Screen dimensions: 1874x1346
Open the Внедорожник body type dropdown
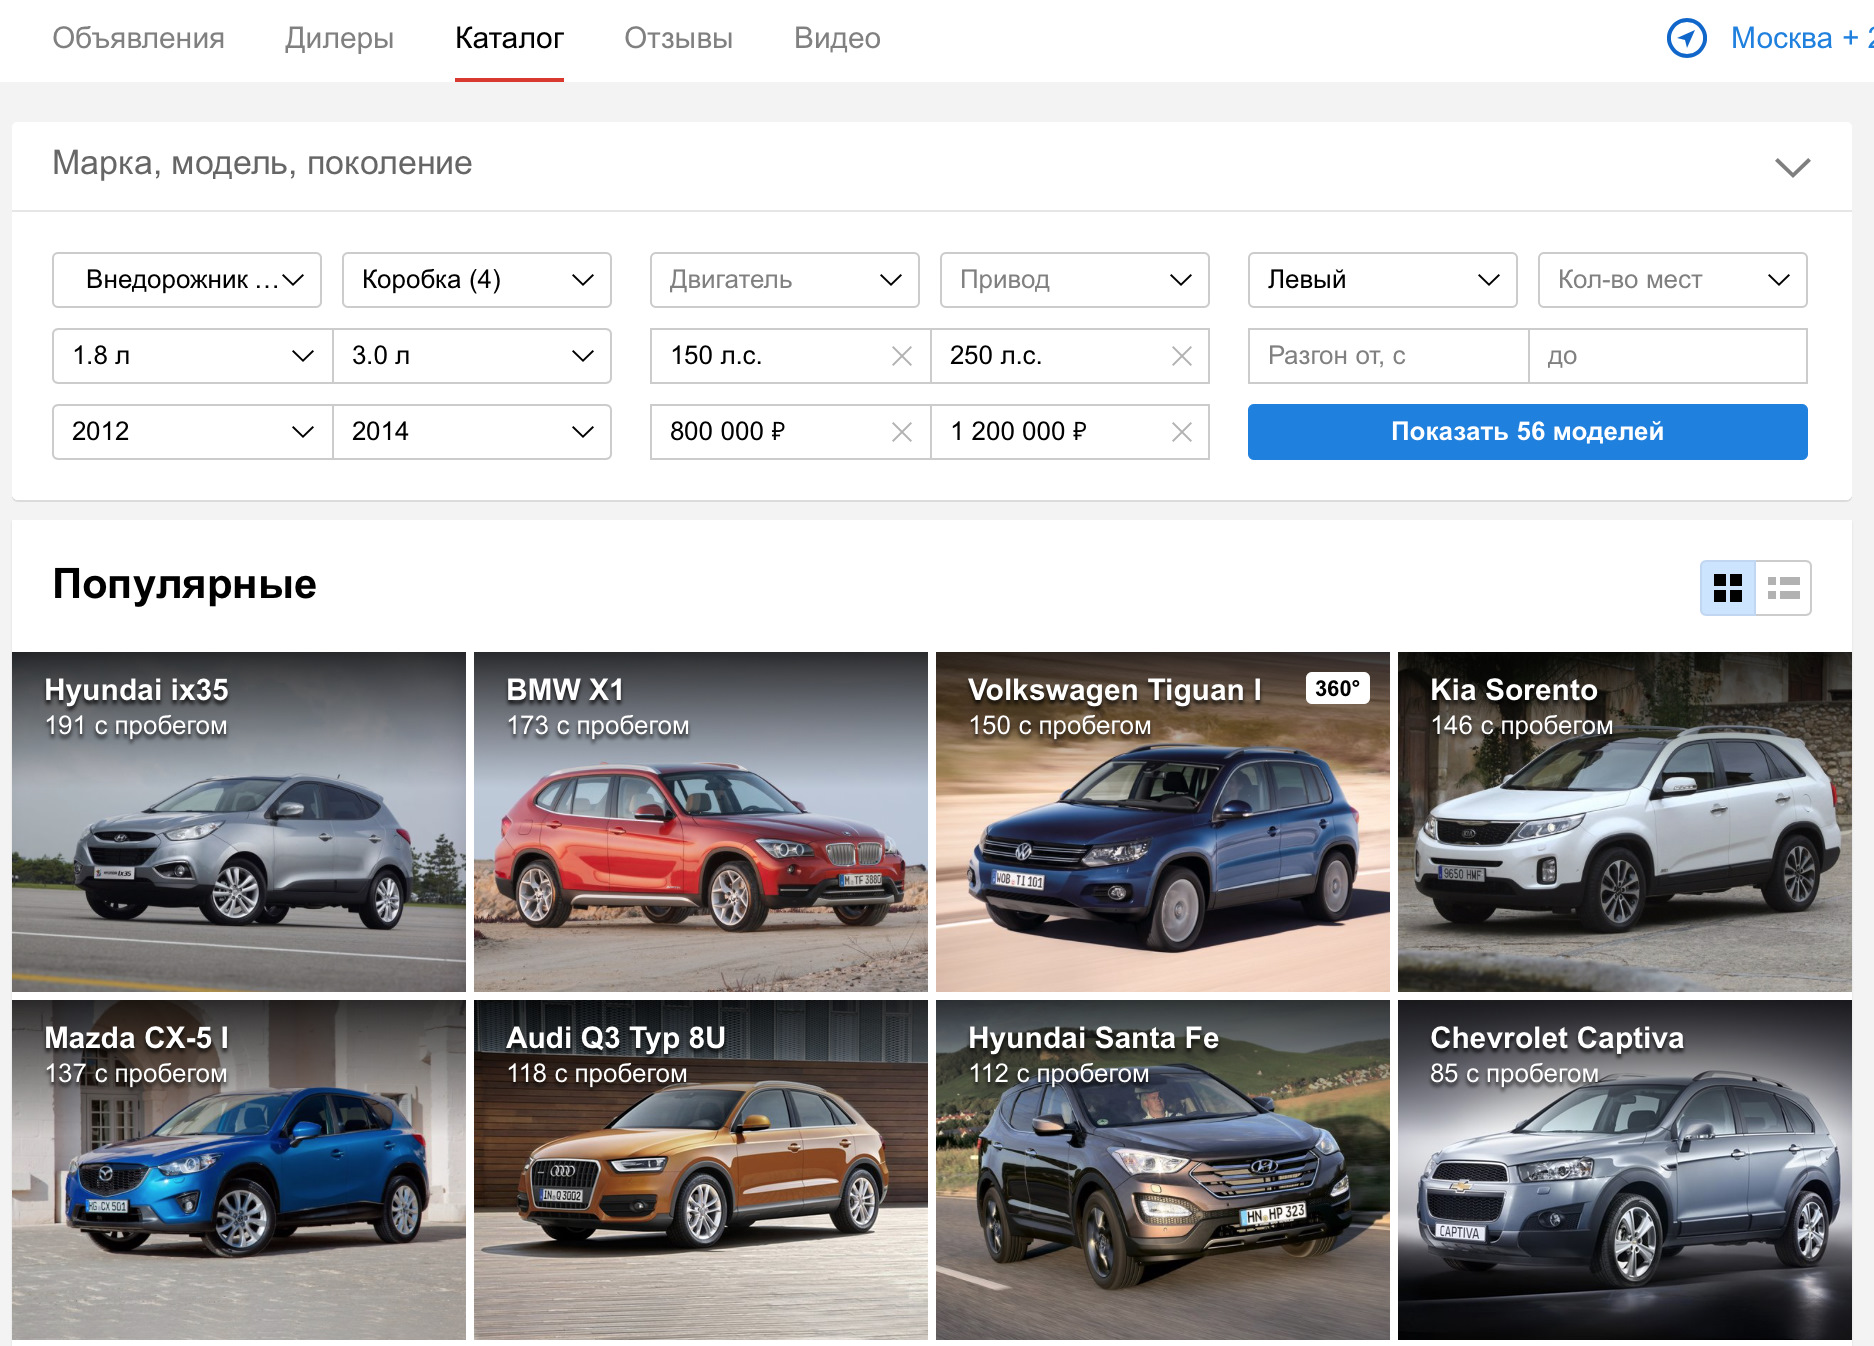[x=187, y=280]
